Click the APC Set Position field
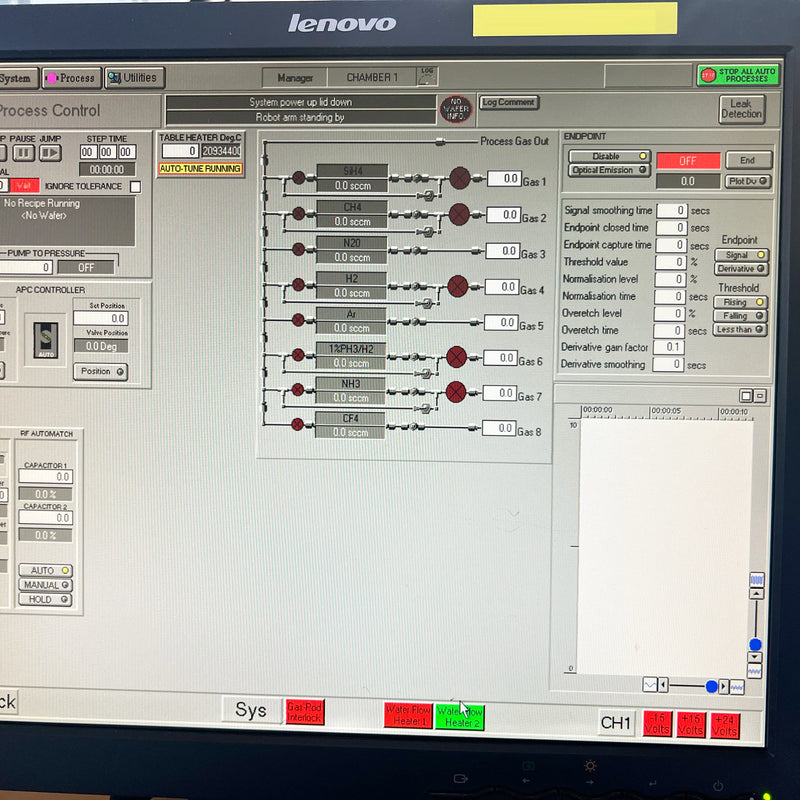 click(101, 318)
